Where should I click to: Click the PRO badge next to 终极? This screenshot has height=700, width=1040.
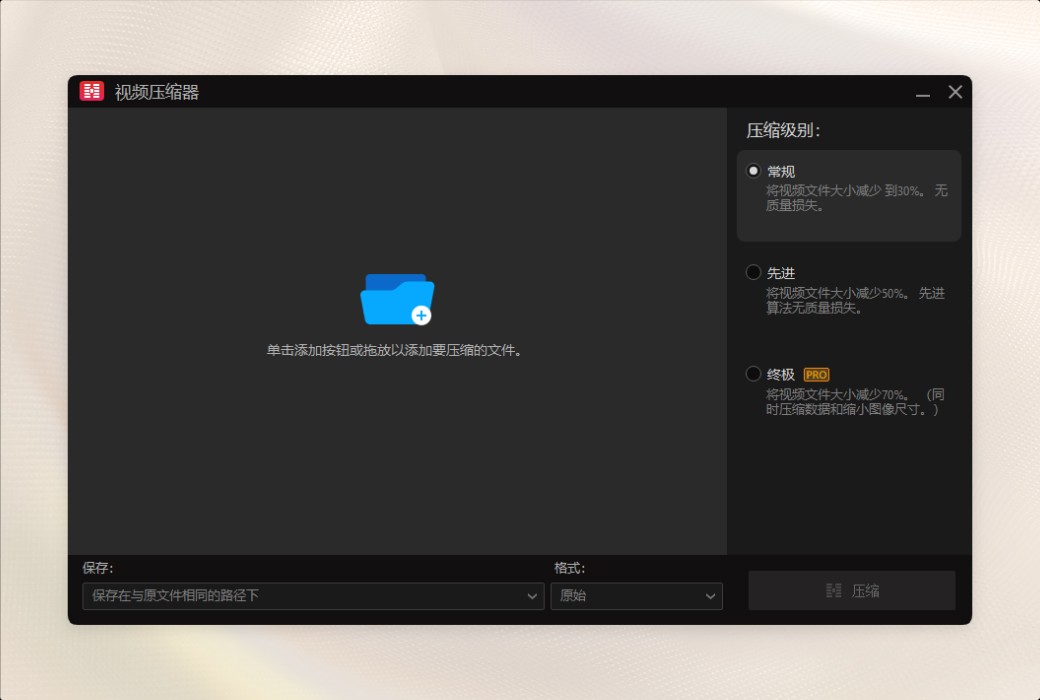[817, 373]
